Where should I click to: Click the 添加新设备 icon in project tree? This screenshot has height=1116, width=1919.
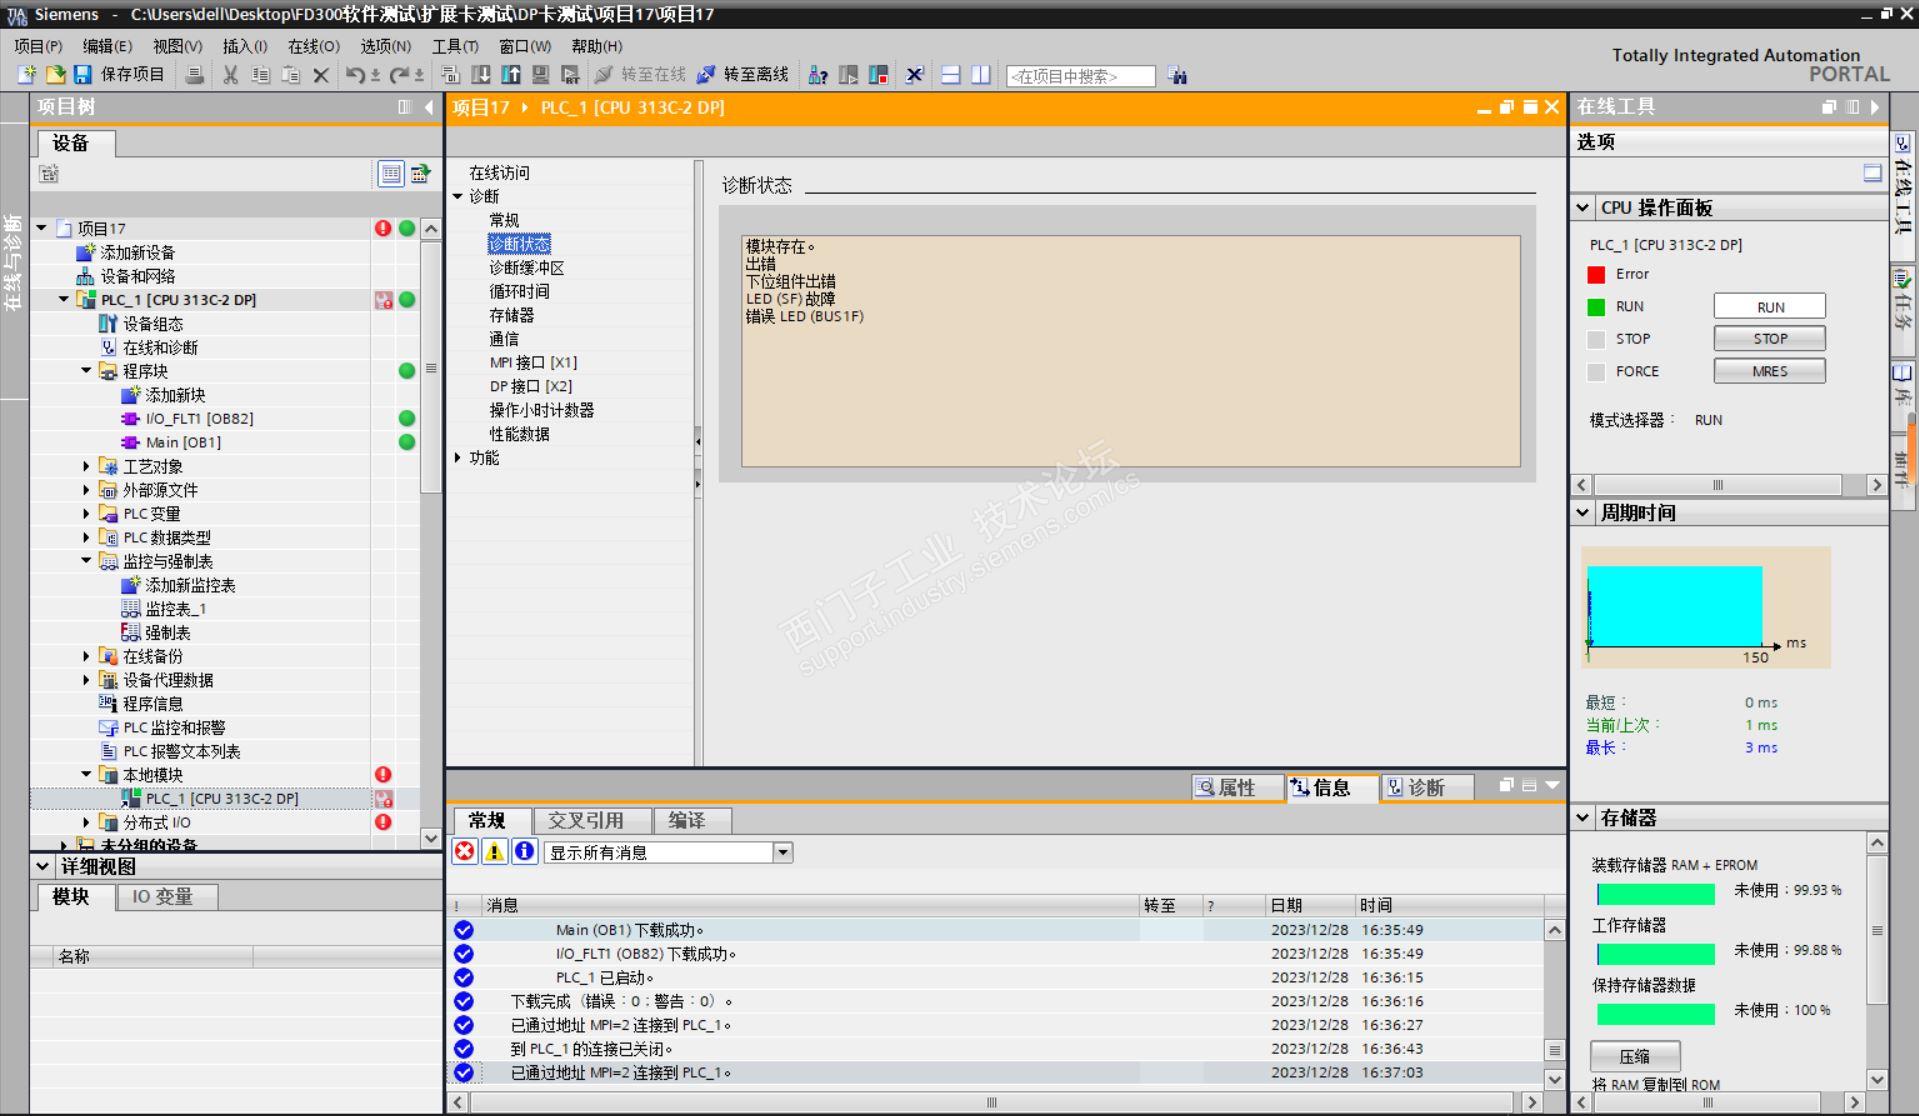[86, 252]
